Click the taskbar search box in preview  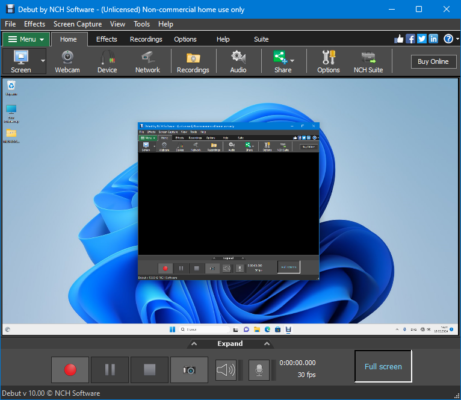tap(204, 329)
